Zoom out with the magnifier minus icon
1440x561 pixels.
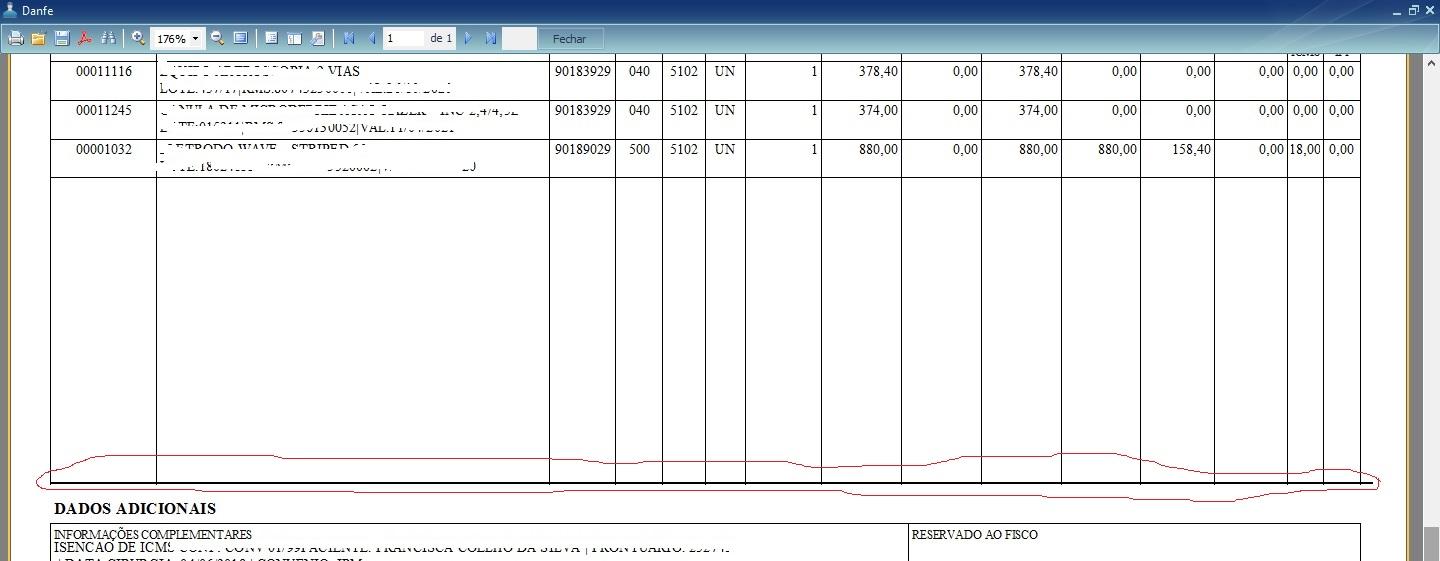pos(217,38)
